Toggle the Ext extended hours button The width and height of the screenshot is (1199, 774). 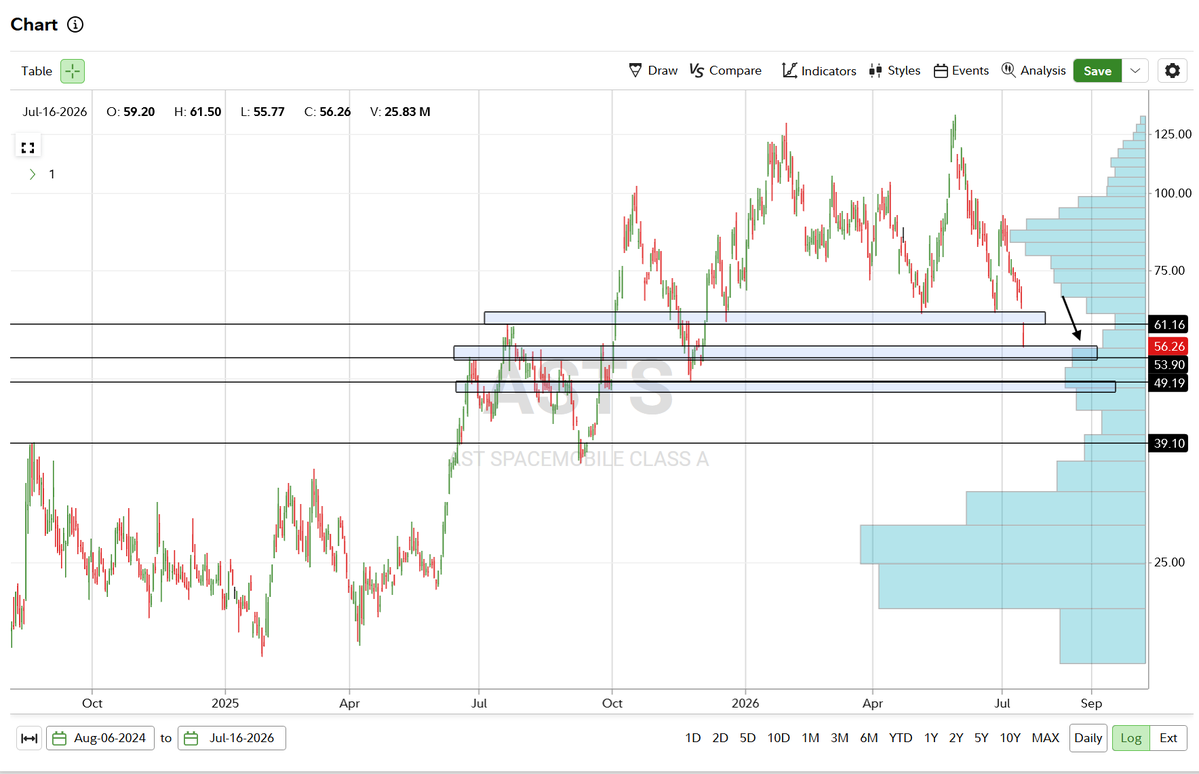[1168, 738]
